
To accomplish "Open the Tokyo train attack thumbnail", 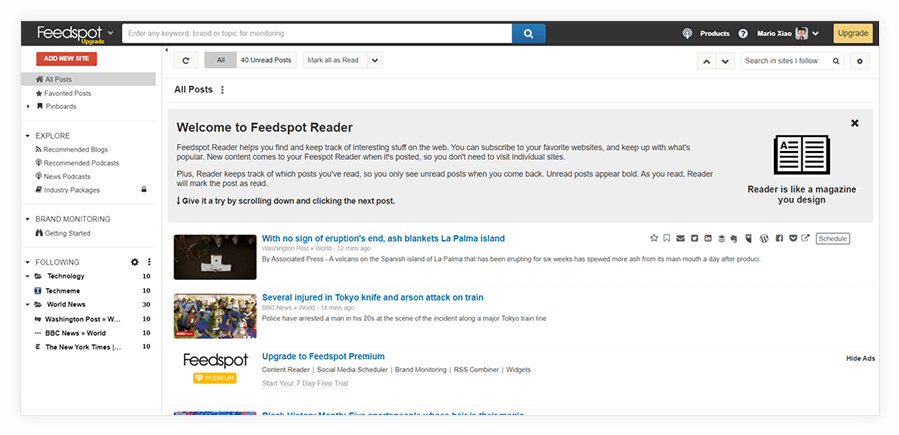I will [215, 316].
